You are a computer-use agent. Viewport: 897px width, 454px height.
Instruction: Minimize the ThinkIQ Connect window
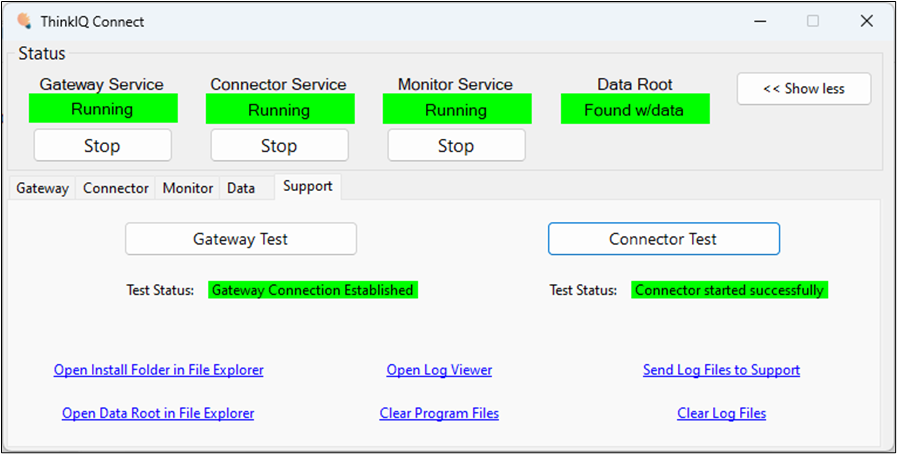[760, 21]
